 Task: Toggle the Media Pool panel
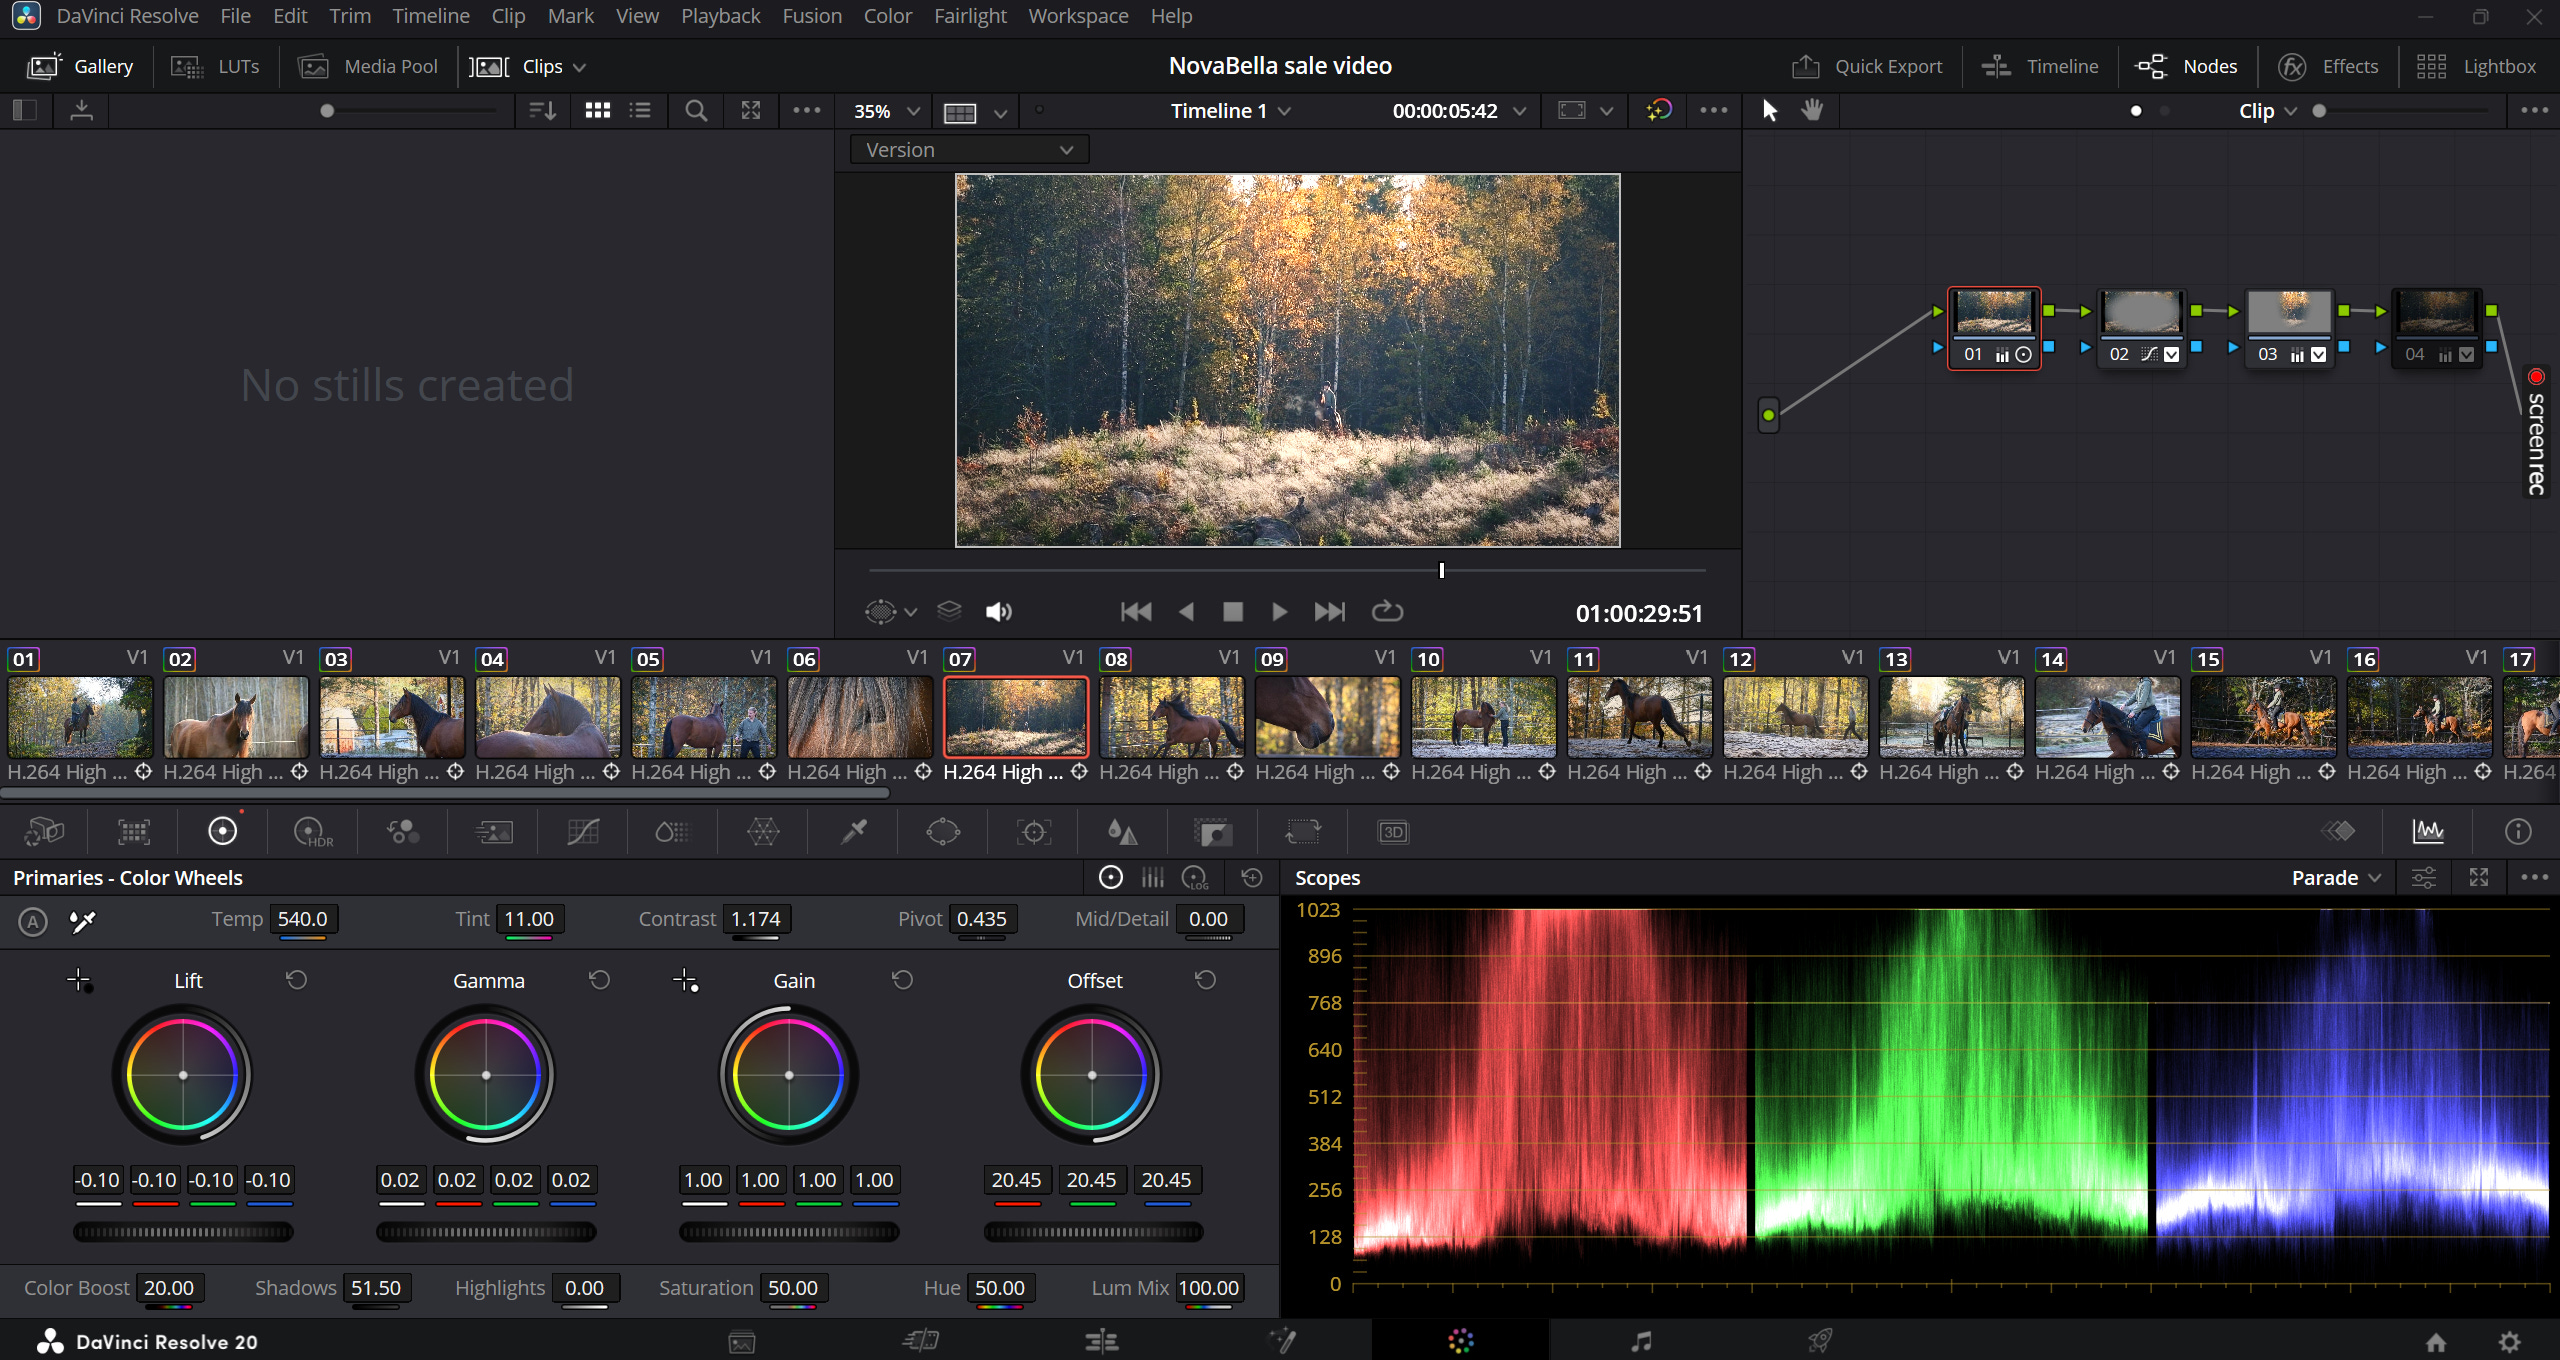click(x=368, y=67)
